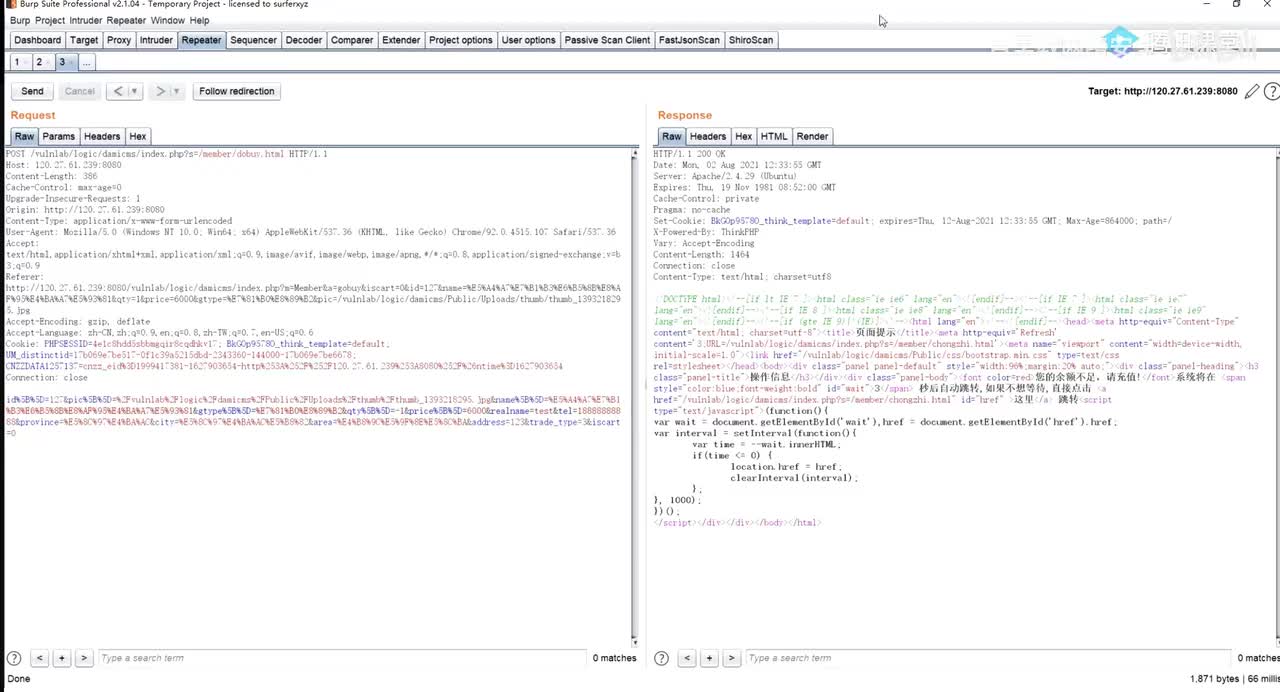The width and height of the screenshot is (1280, 692).
Task: Click the edit target pencil icon
Action: click(x=1252, y=91)
